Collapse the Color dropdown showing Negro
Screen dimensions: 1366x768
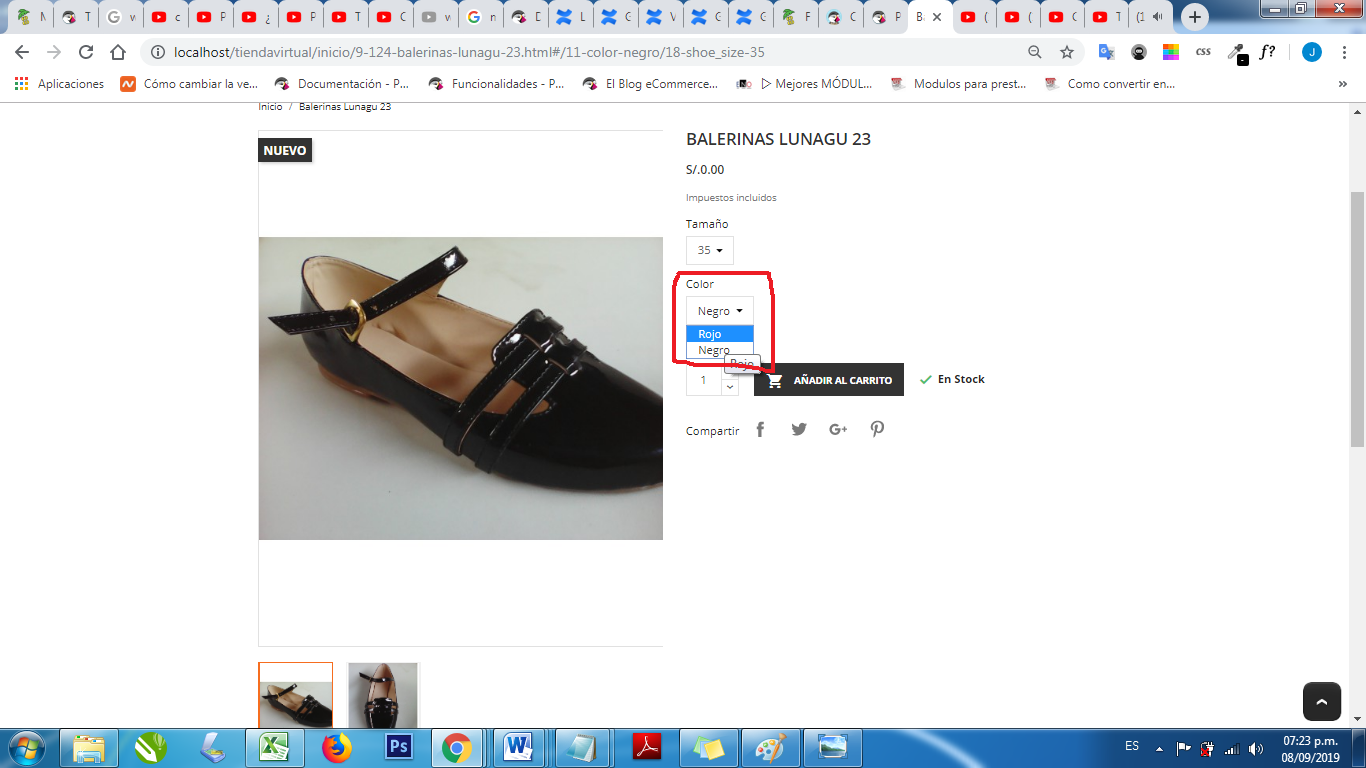coord(720,311)
